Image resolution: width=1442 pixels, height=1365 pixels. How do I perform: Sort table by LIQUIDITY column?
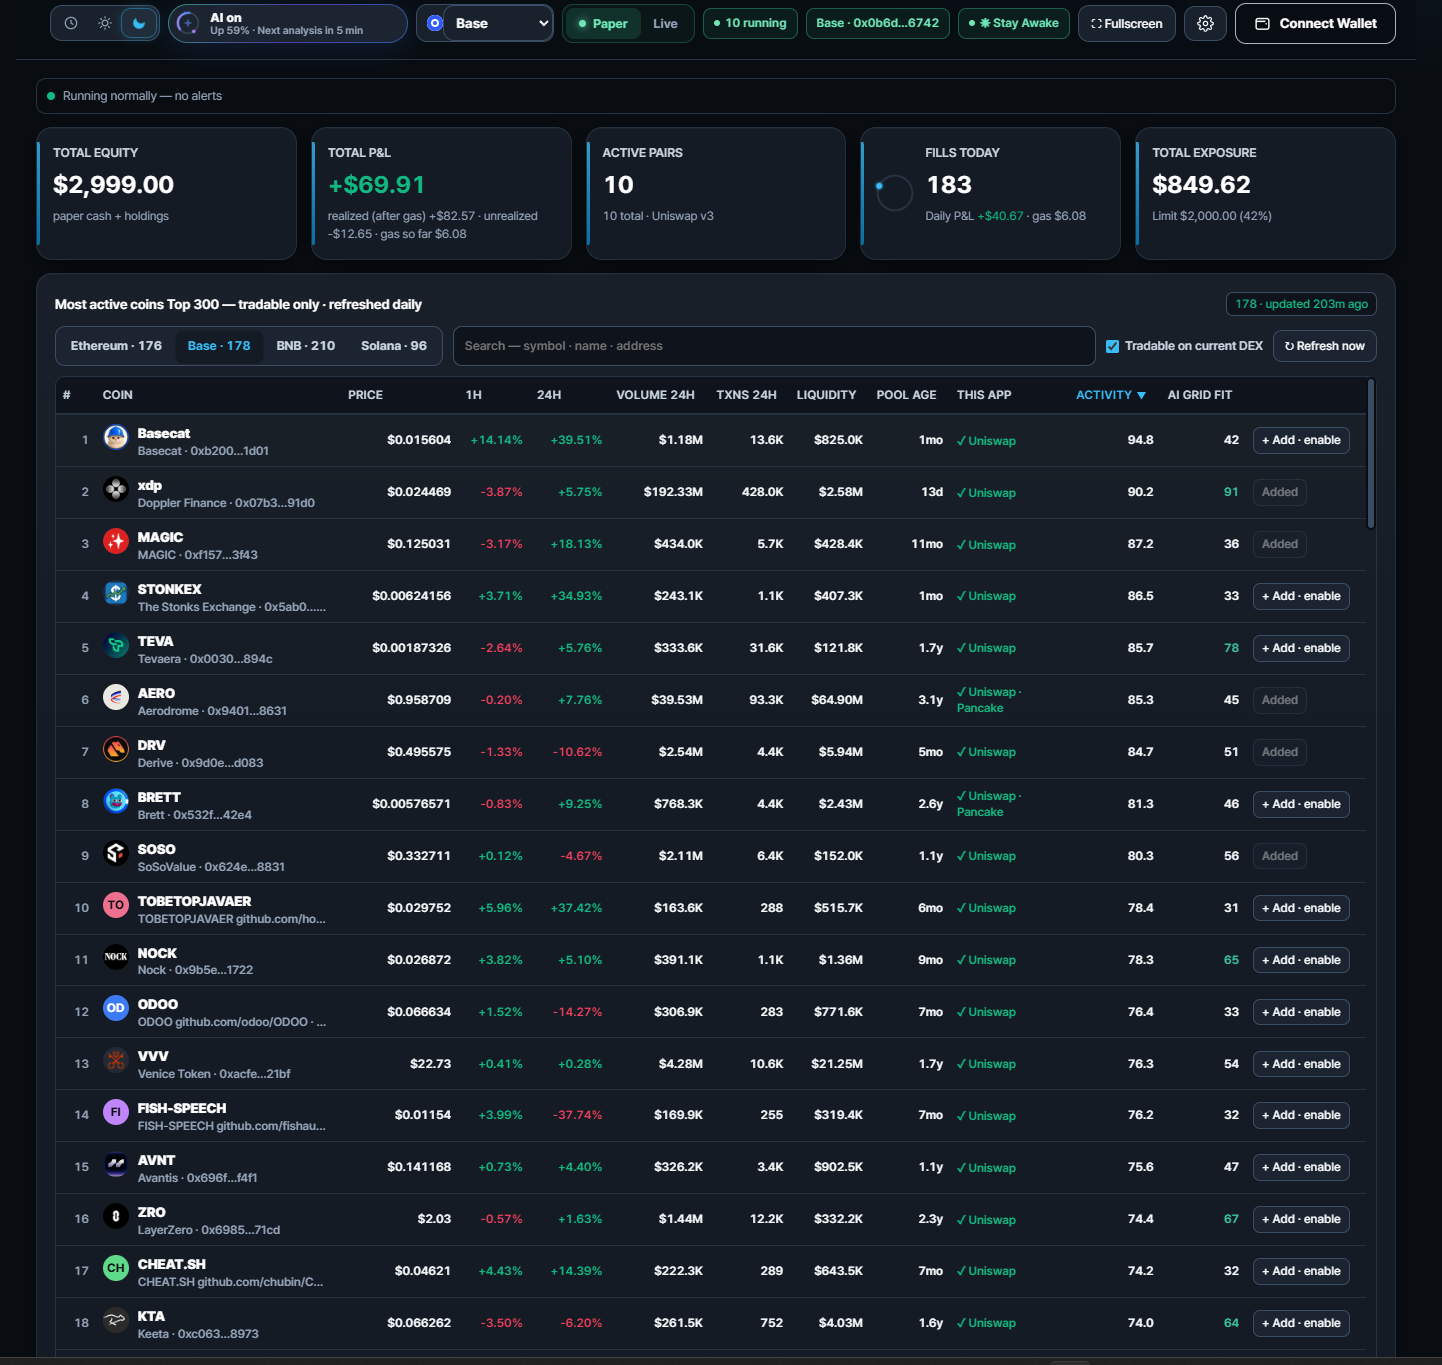[826, 395]
